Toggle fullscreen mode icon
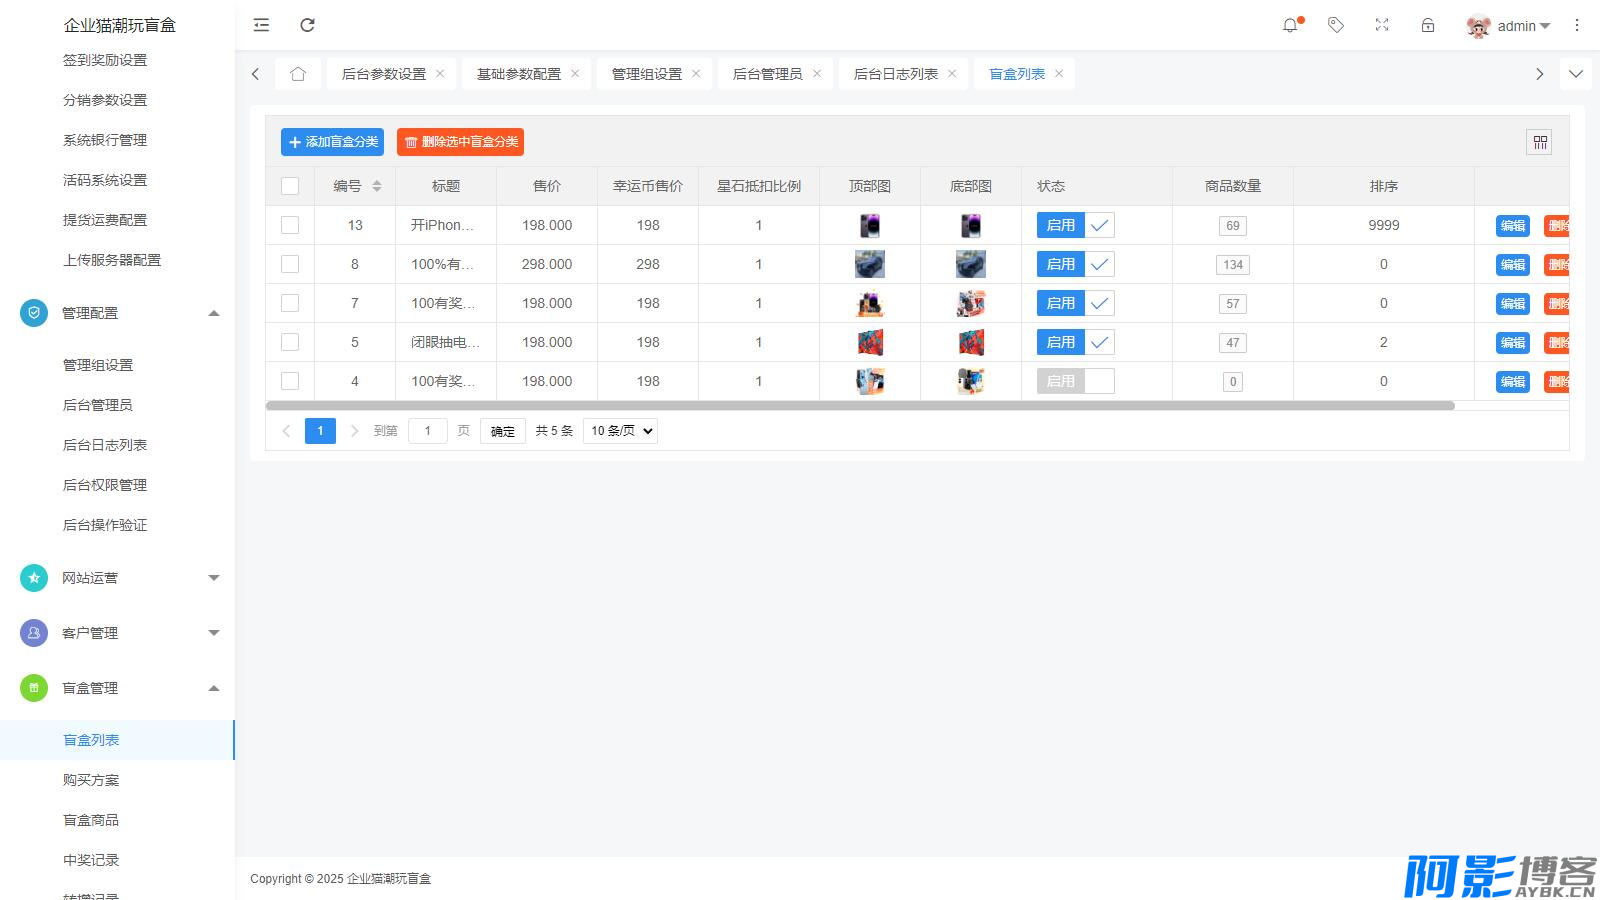 (x=1382, y=25)
